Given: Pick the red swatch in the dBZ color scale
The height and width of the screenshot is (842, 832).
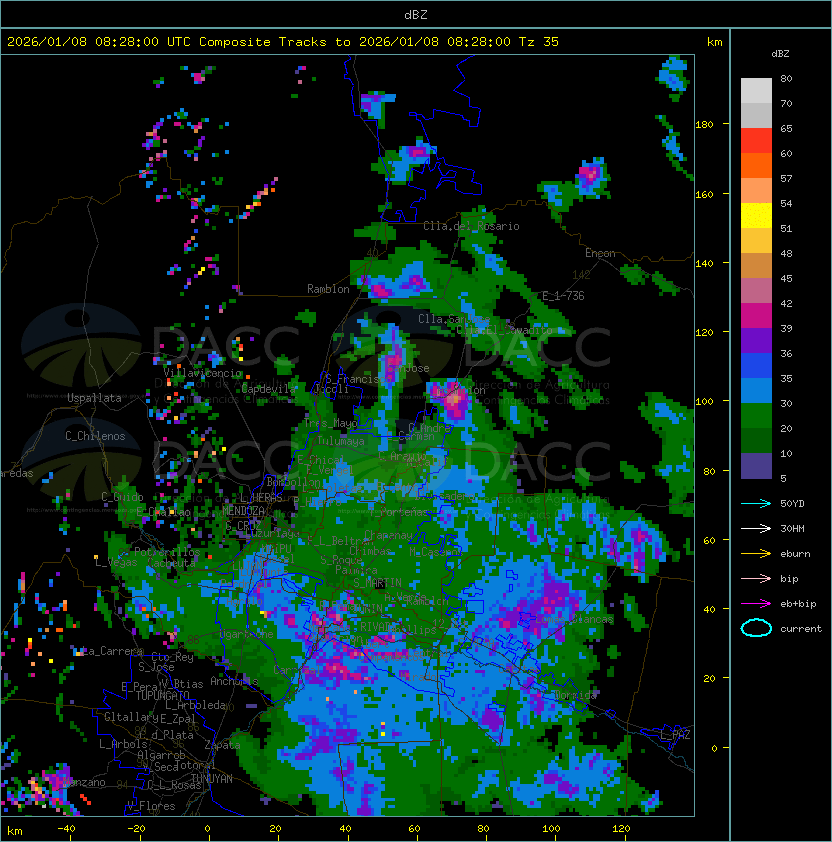Looking at the screenshot, I should (x=756, y=141).
